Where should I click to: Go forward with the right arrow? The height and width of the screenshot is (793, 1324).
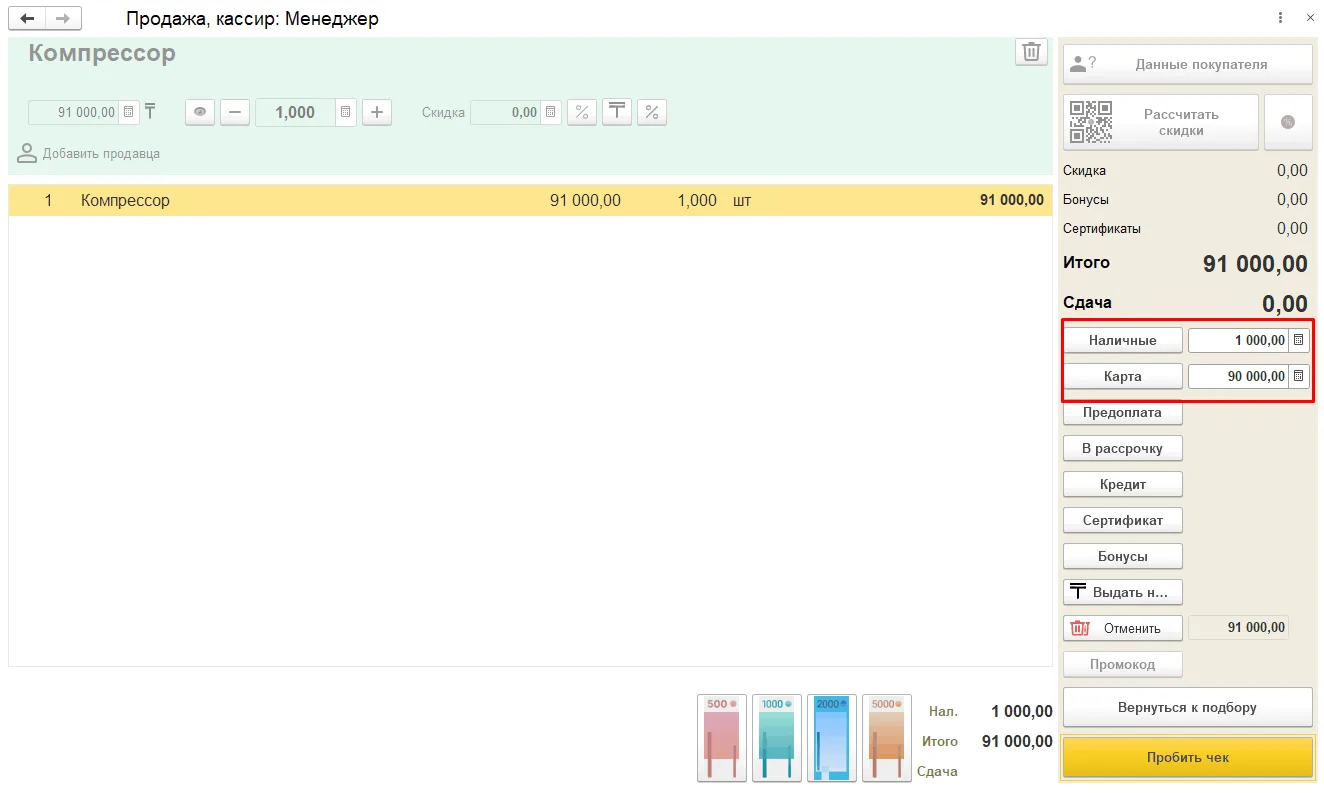coord(63,18)
